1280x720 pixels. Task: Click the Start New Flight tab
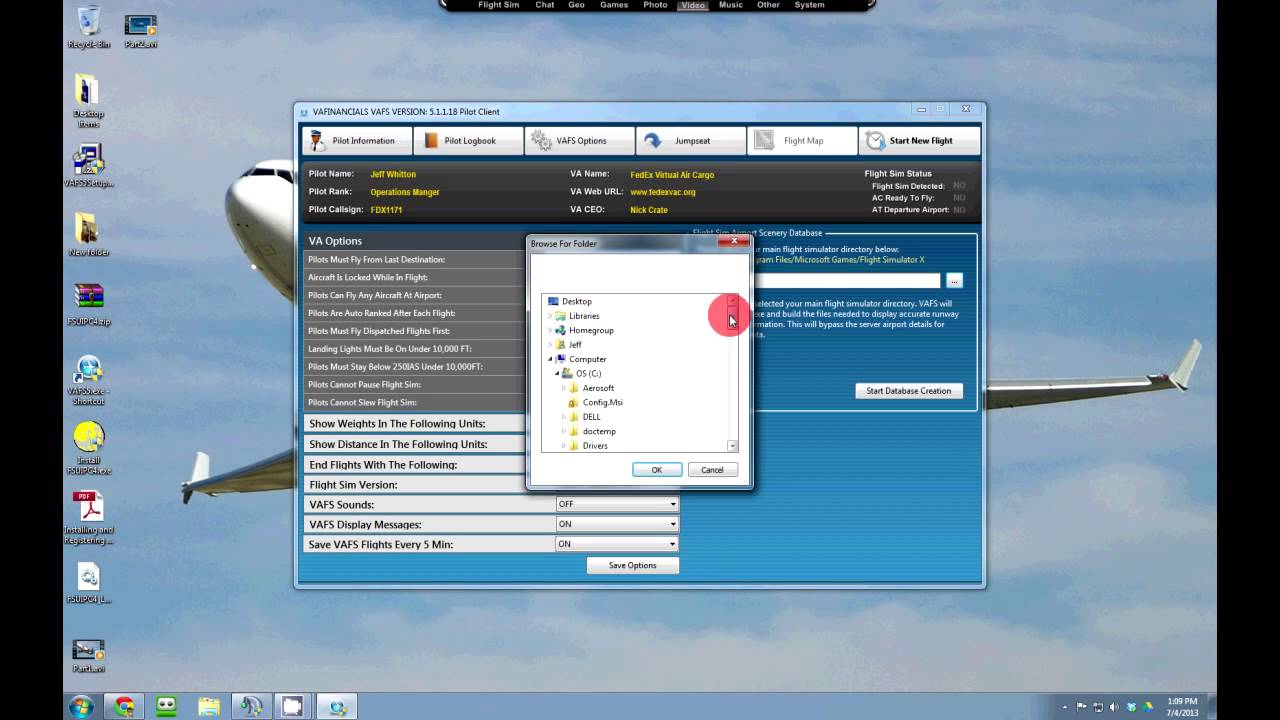(919, 141)
